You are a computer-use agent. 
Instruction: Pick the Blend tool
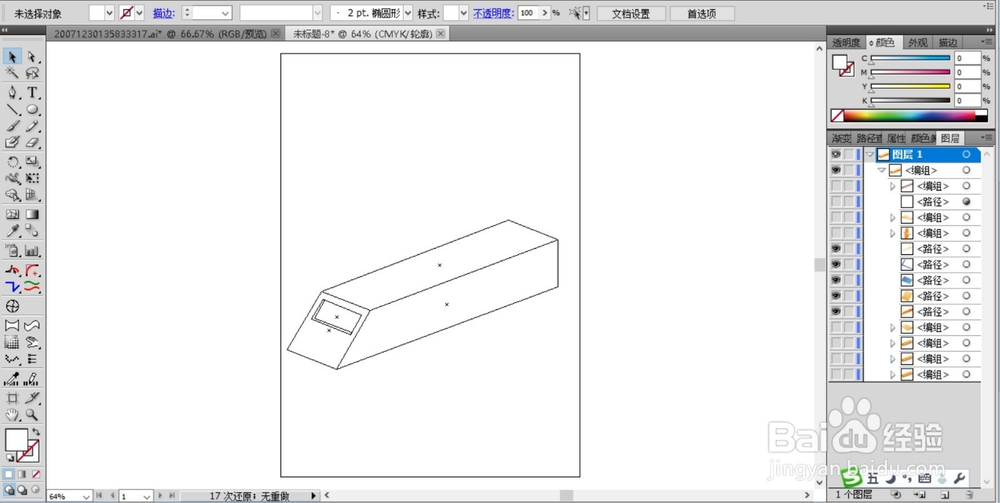coord(32,231)
